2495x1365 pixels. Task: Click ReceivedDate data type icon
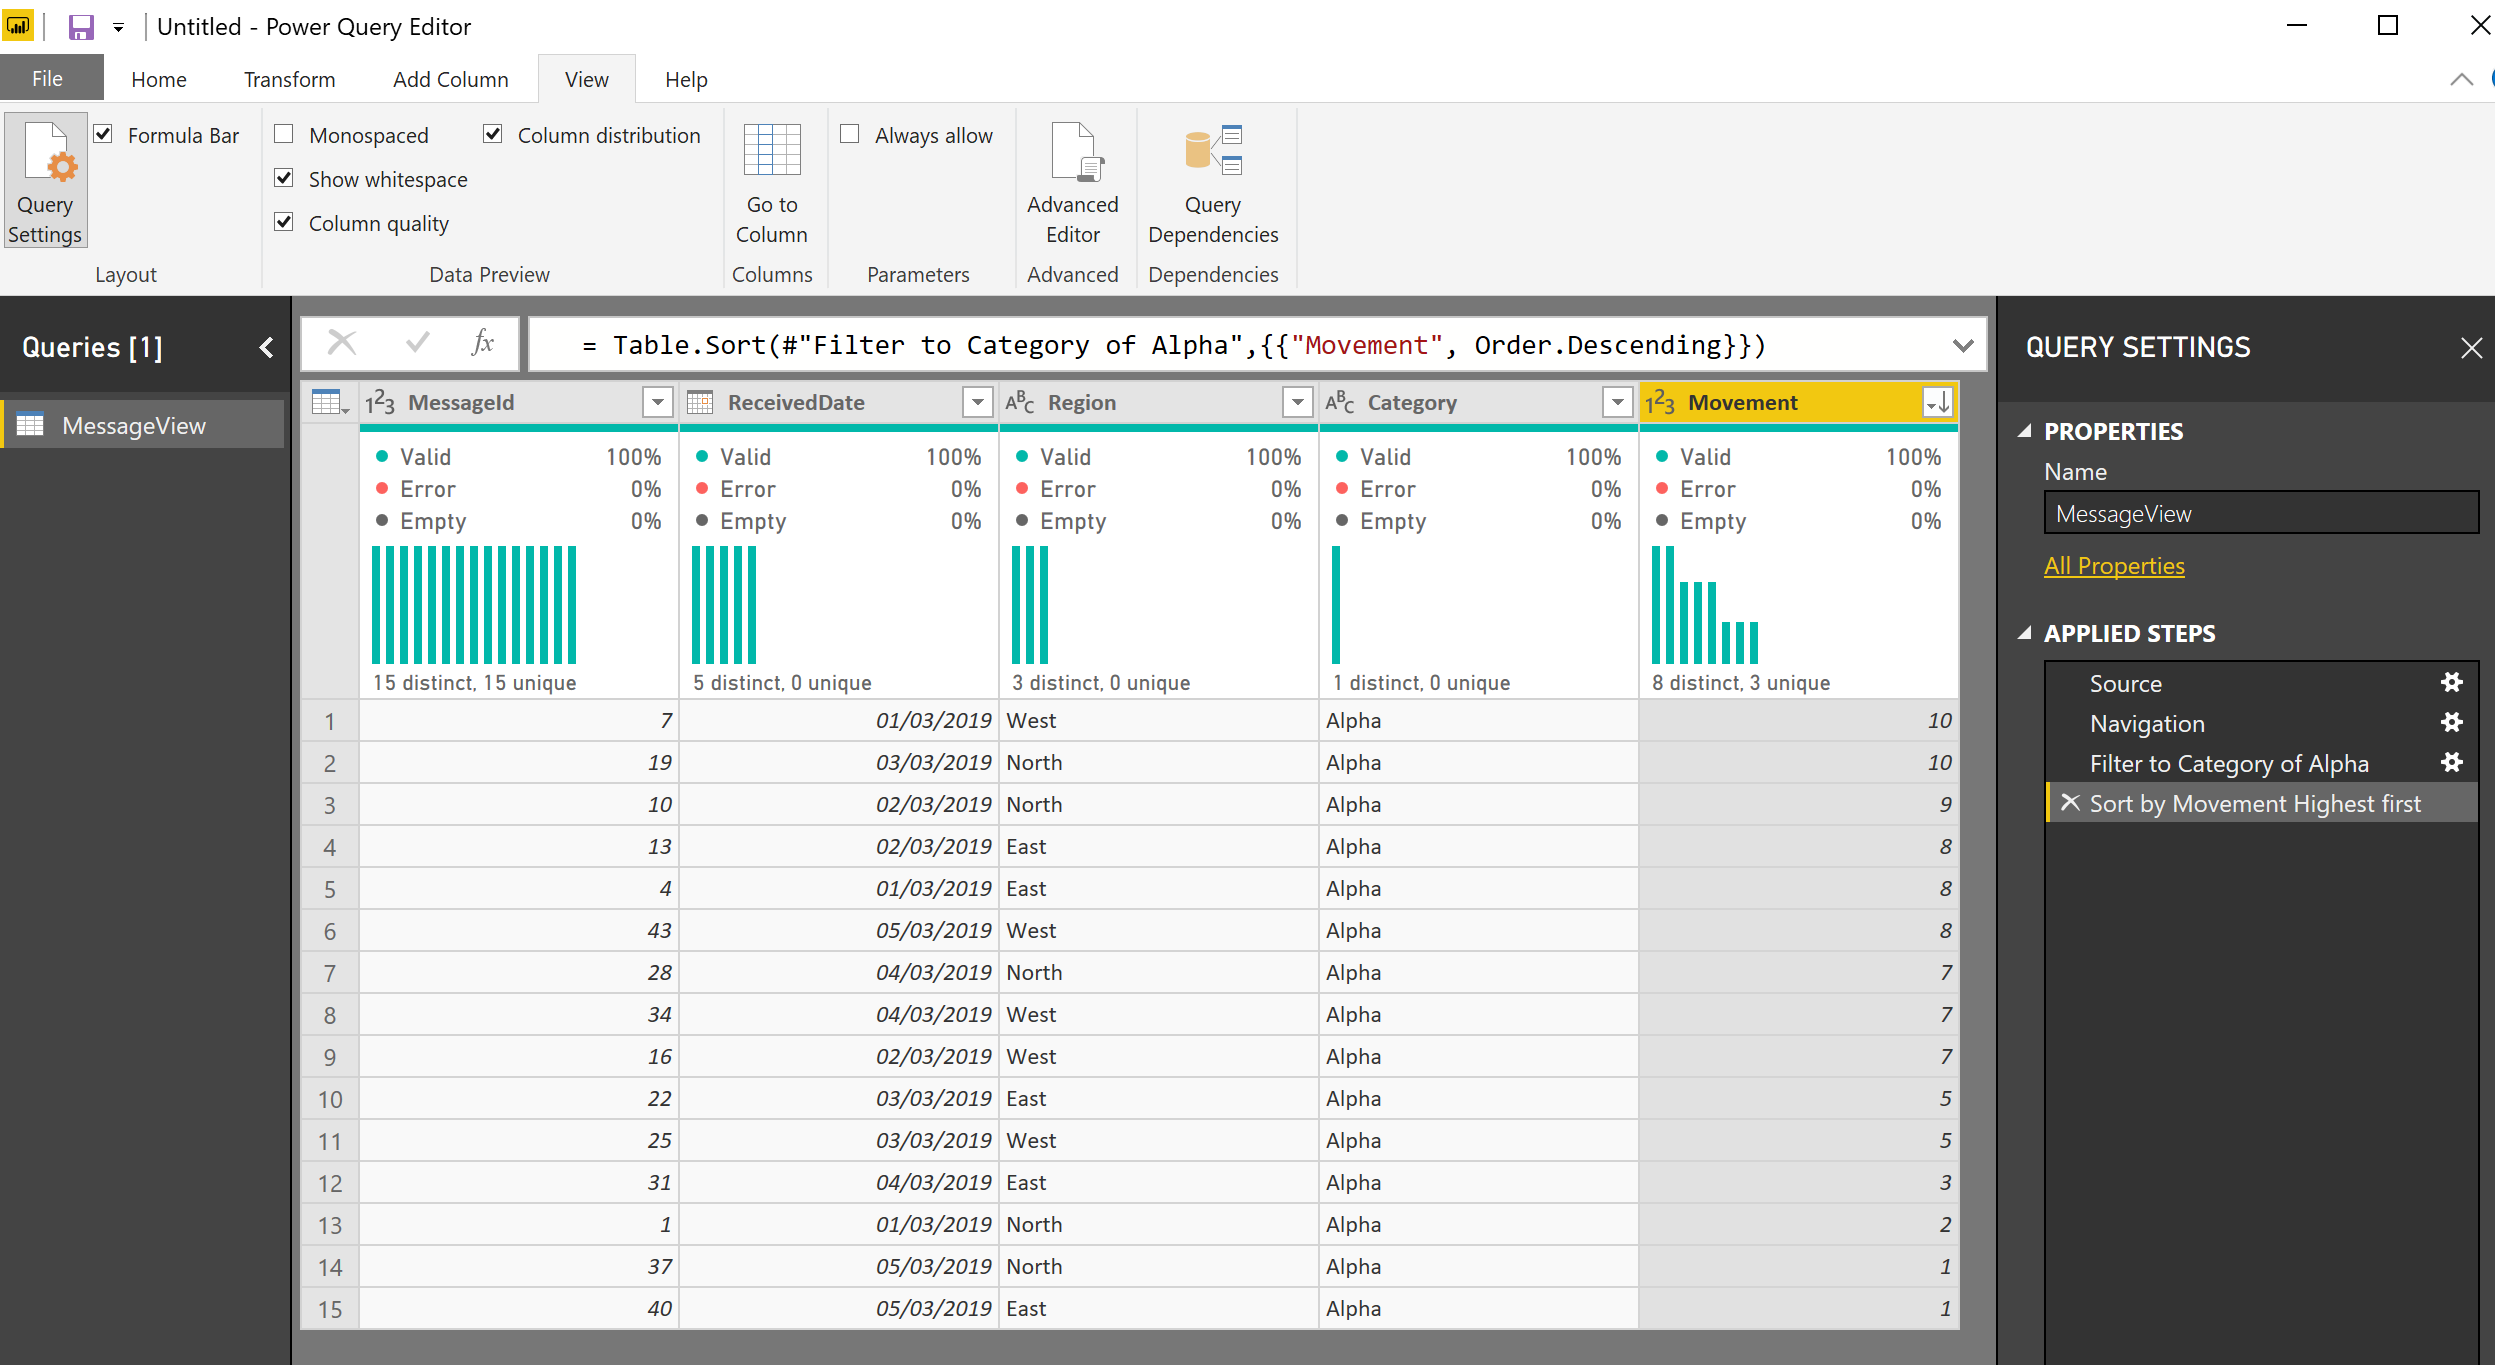pos(700,402)
